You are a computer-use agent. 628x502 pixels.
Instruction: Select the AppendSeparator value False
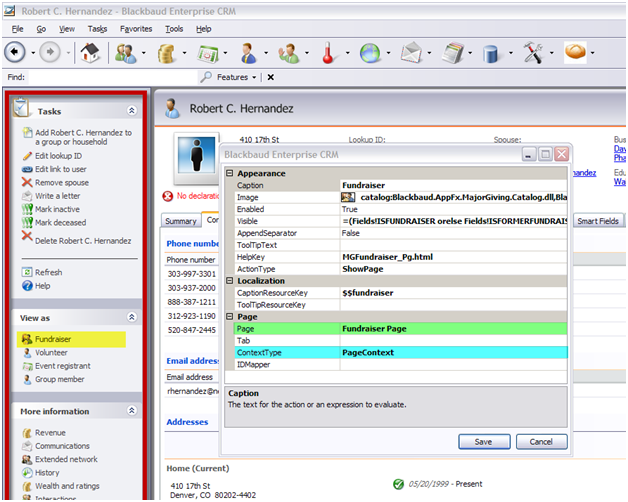pos(453,233)
